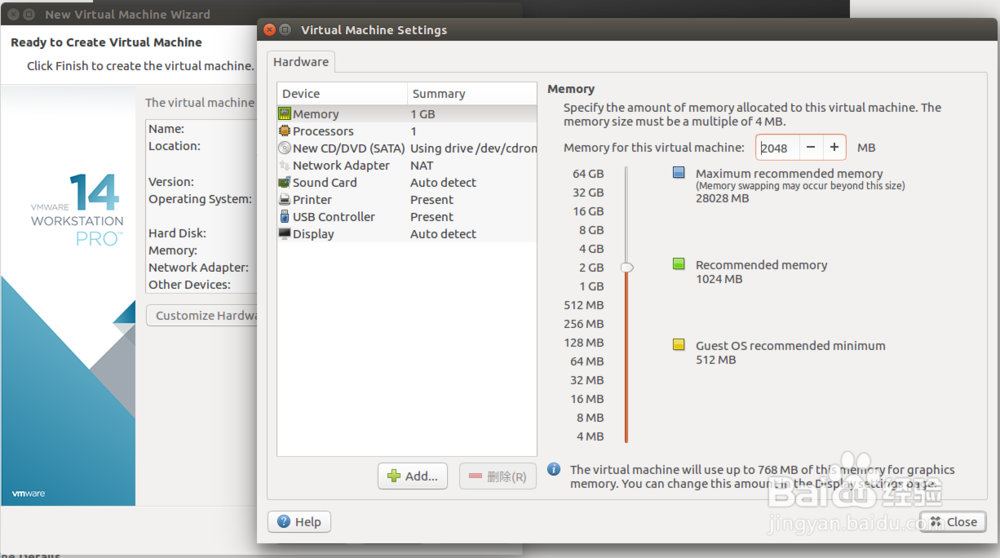Click the info icon beside graphics memory note
The height and width of the screenshot is (558, 1000).
tap(554, 469)
